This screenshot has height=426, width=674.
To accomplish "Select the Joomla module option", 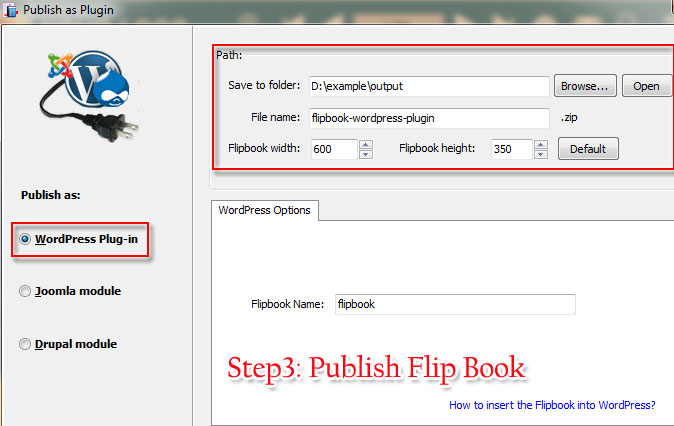I will [x=25, y=291].
